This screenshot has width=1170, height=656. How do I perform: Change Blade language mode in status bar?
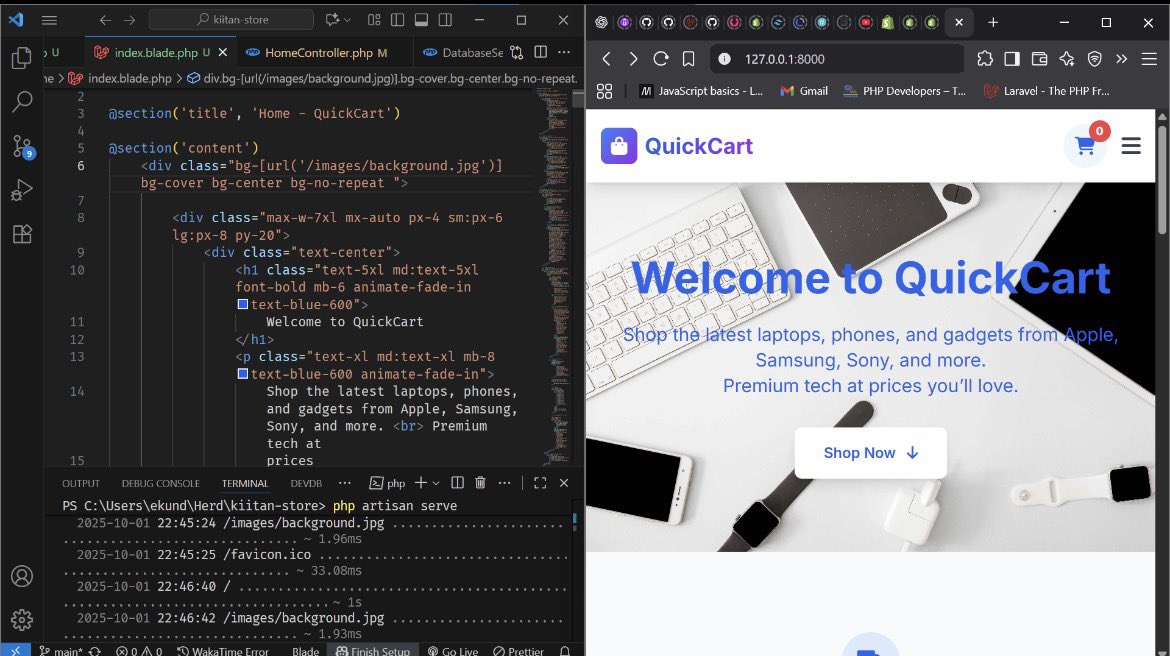click(305, 651)
